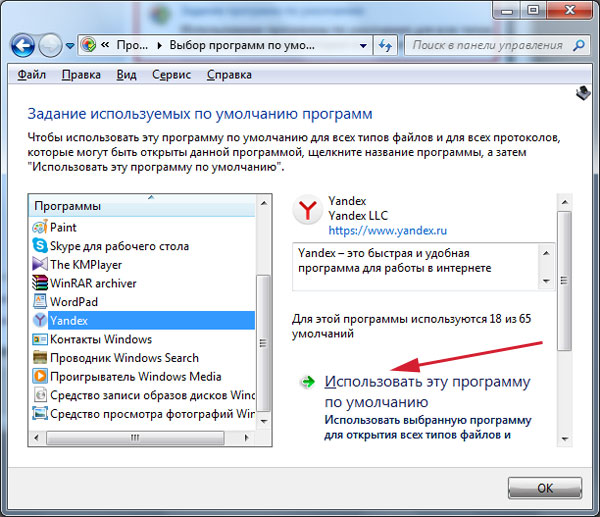This screenshot has height=517, width=600.
Task: Open the Справка menu
Action: (x=229, y=75)
